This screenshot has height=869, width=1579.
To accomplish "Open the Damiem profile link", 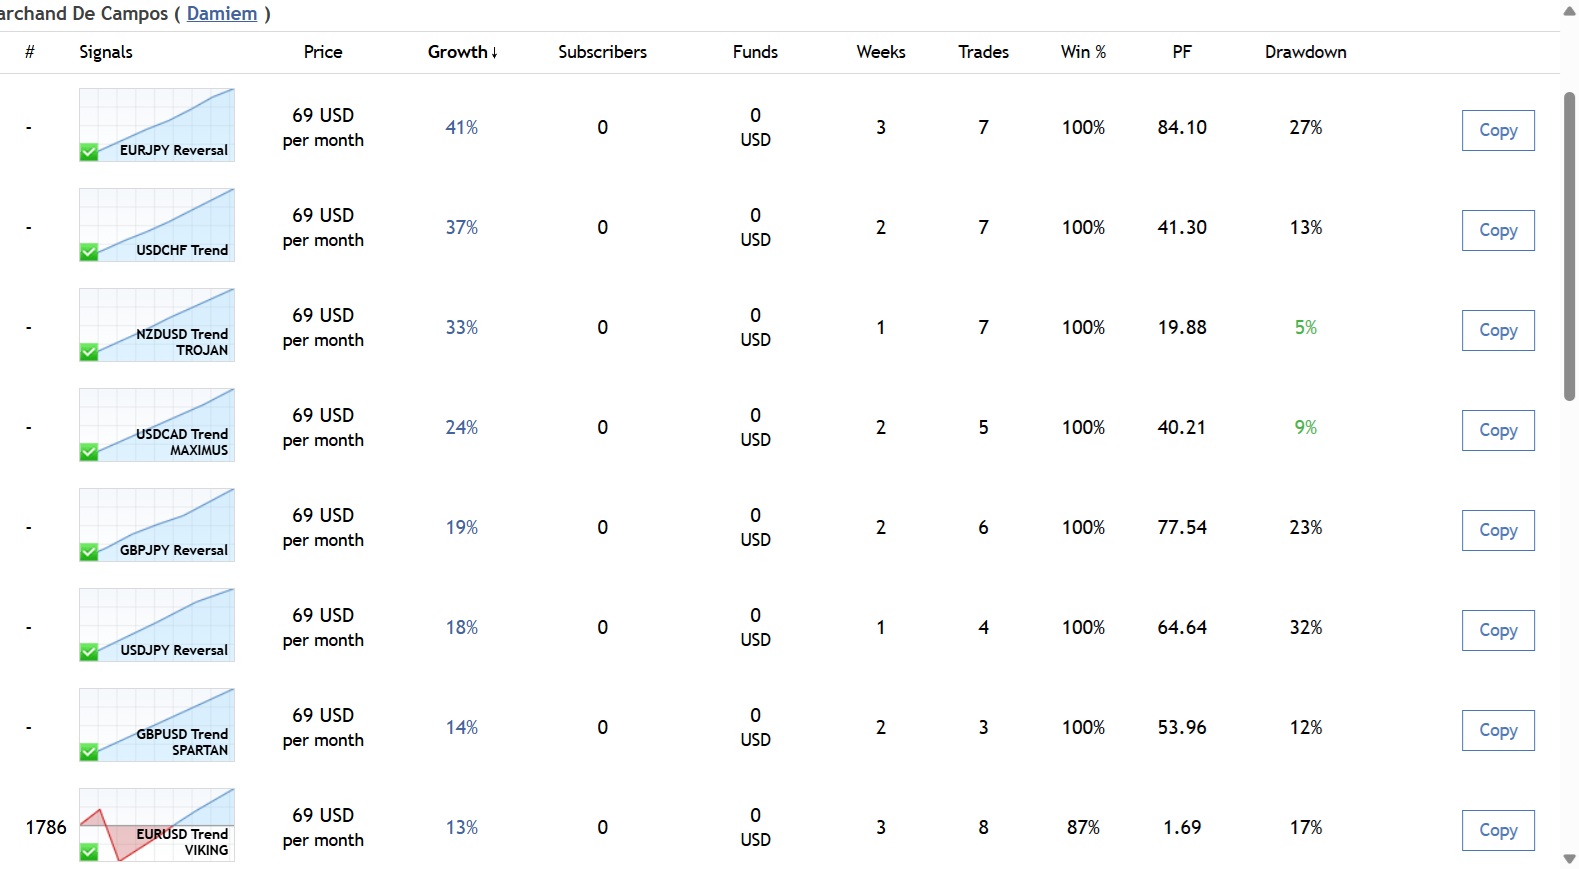I will click(x=222, y=14).
